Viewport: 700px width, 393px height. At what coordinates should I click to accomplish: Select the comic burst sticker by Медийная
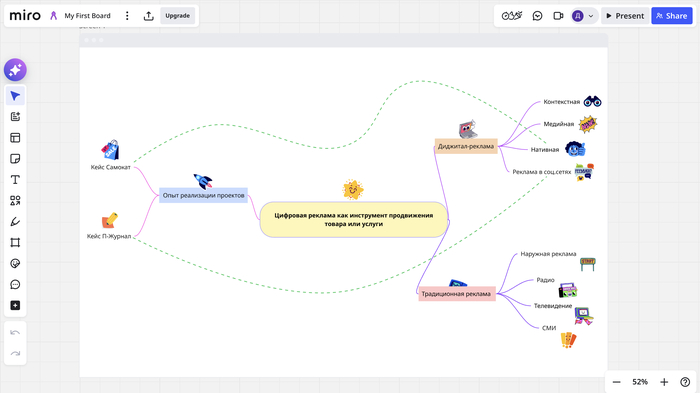(588, 125)
